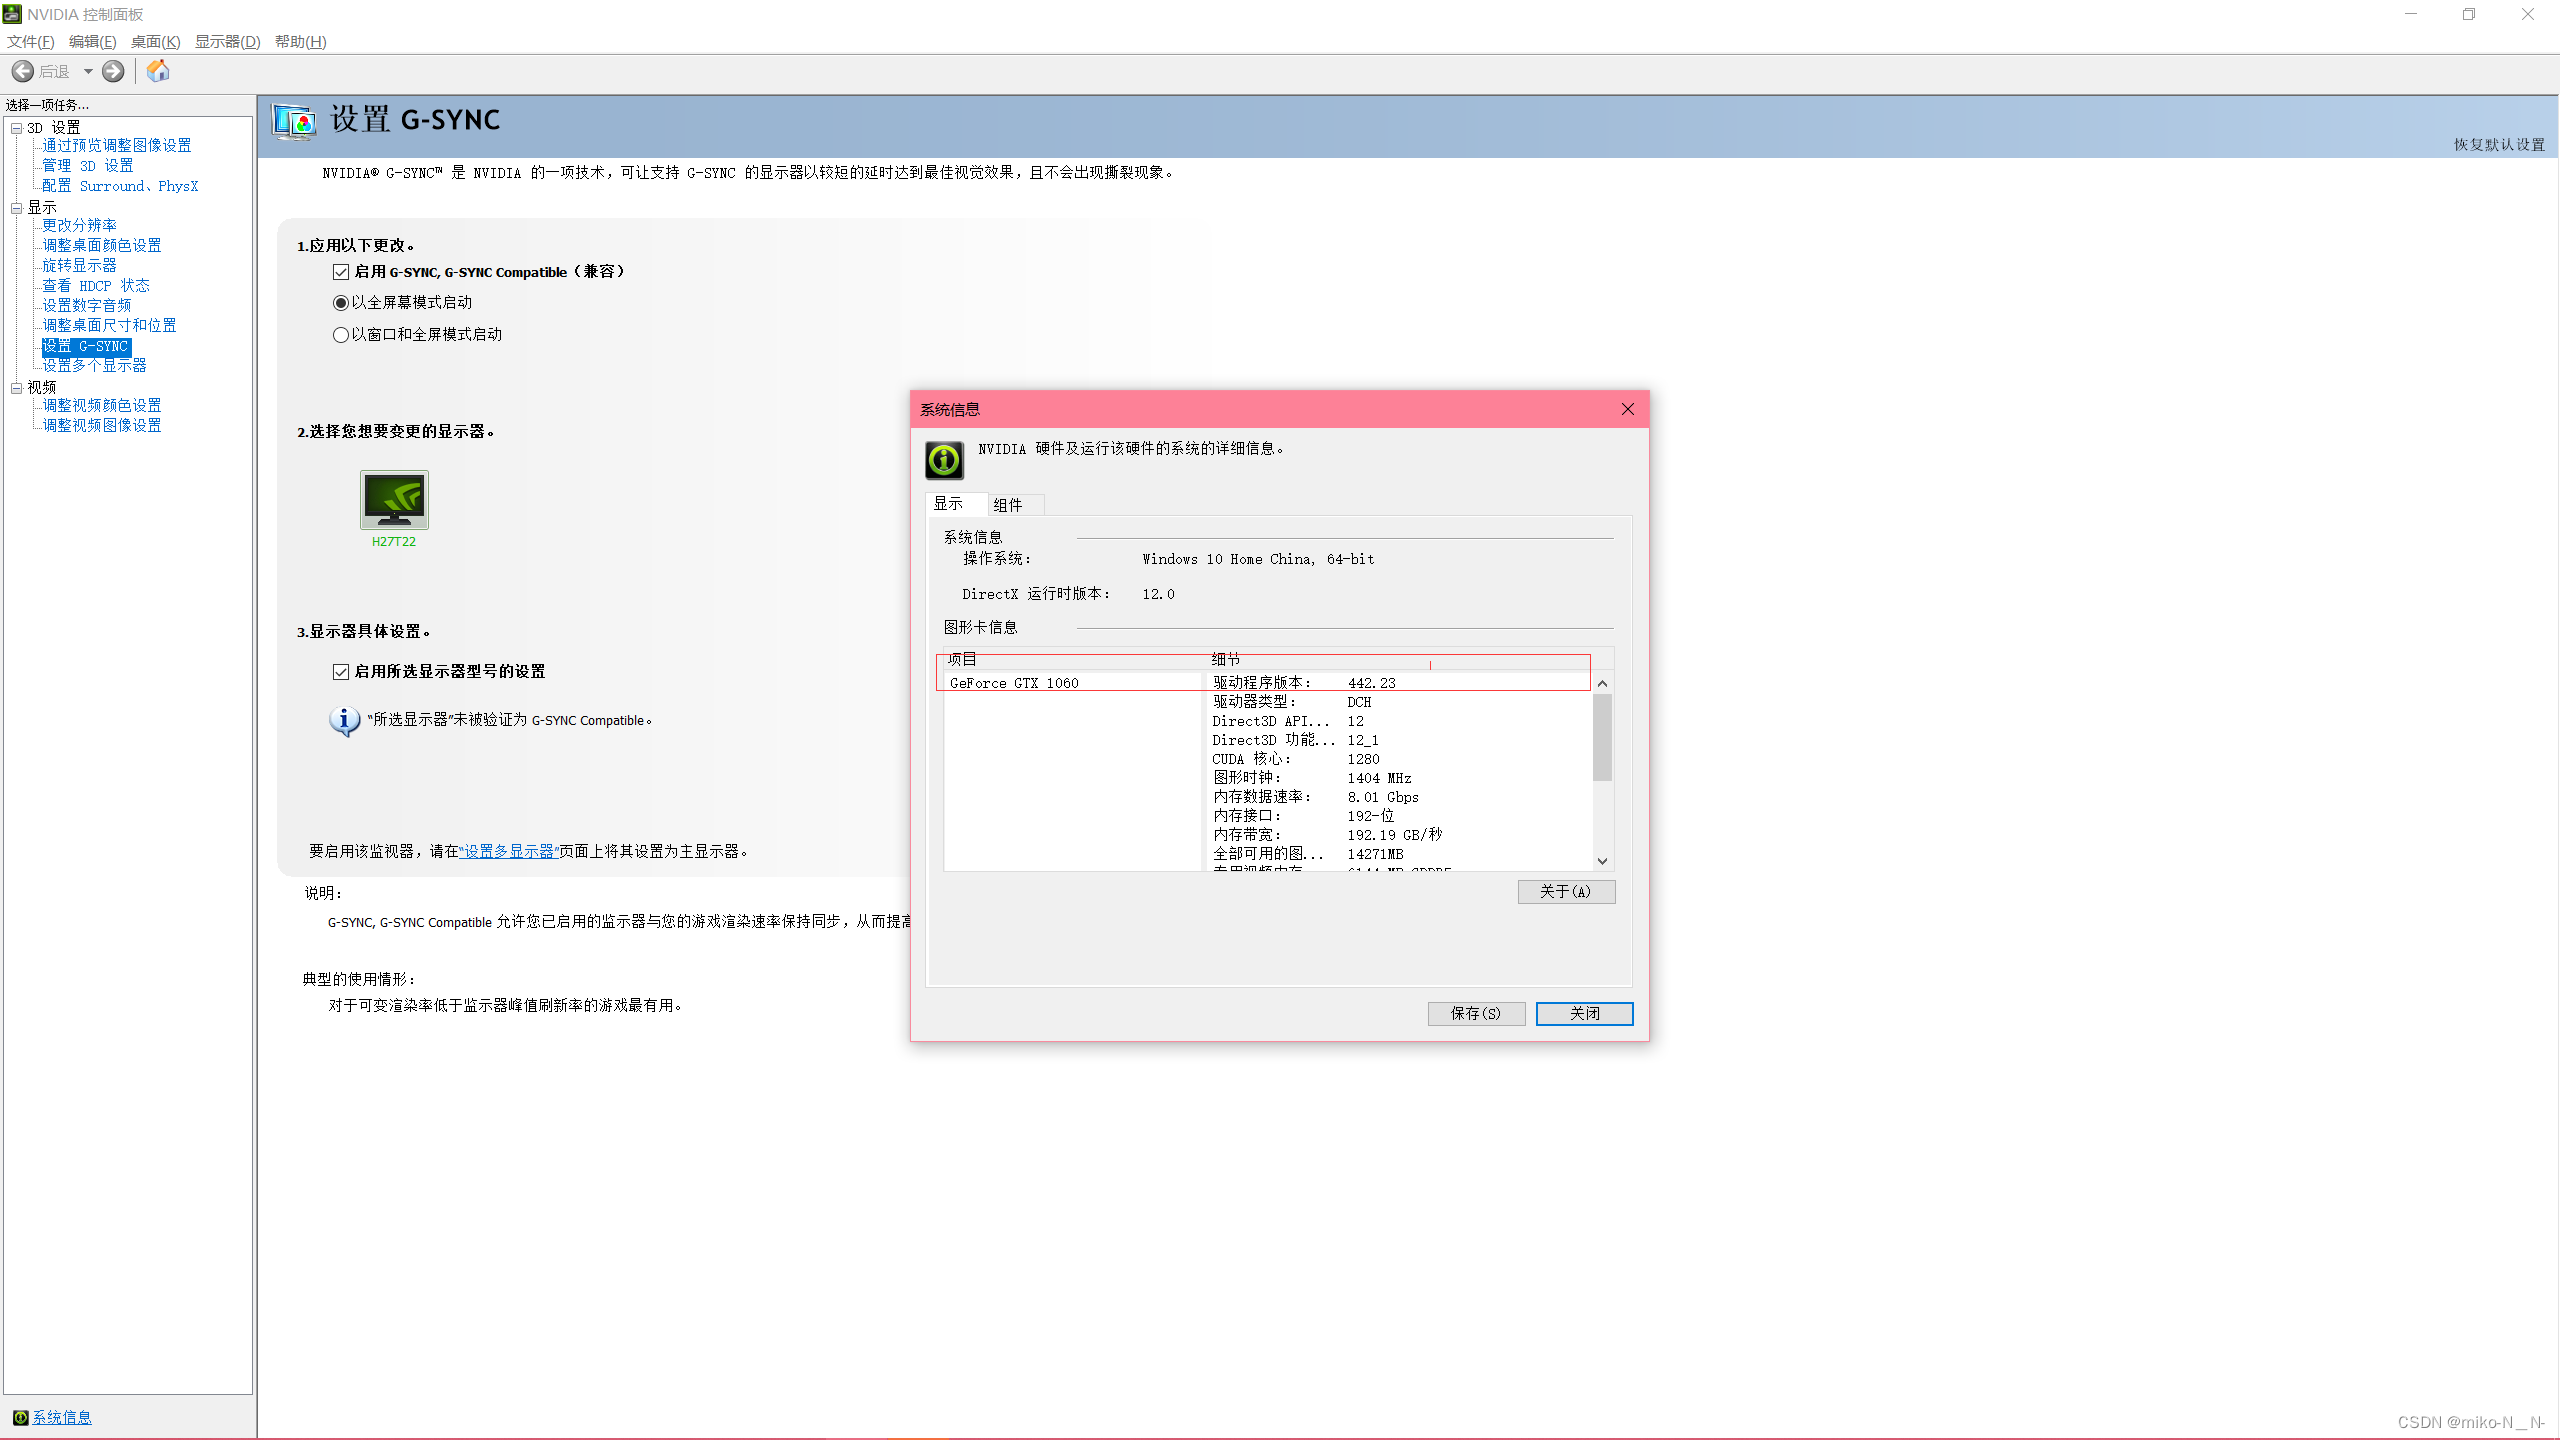Open the 文件(F) menu
This screenshot has width=2560, height=1440.
click(x=31, y=41)
